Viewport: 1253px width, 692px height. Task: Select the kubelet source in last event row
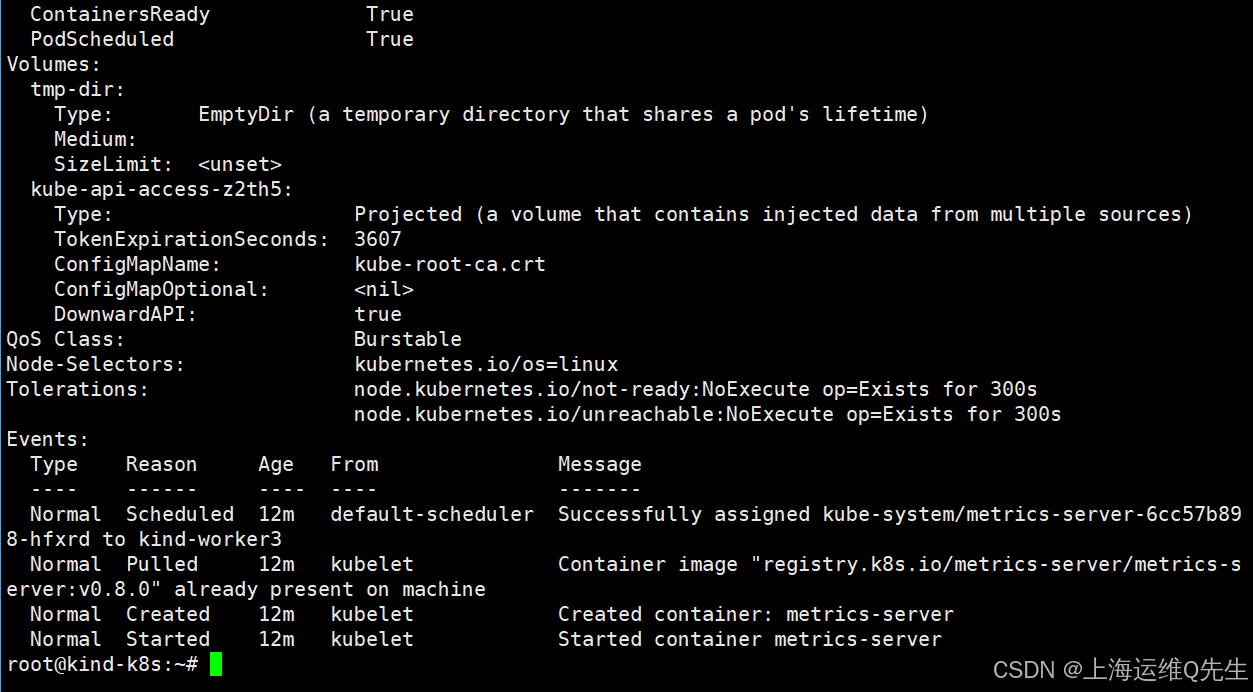coord(371,638)
